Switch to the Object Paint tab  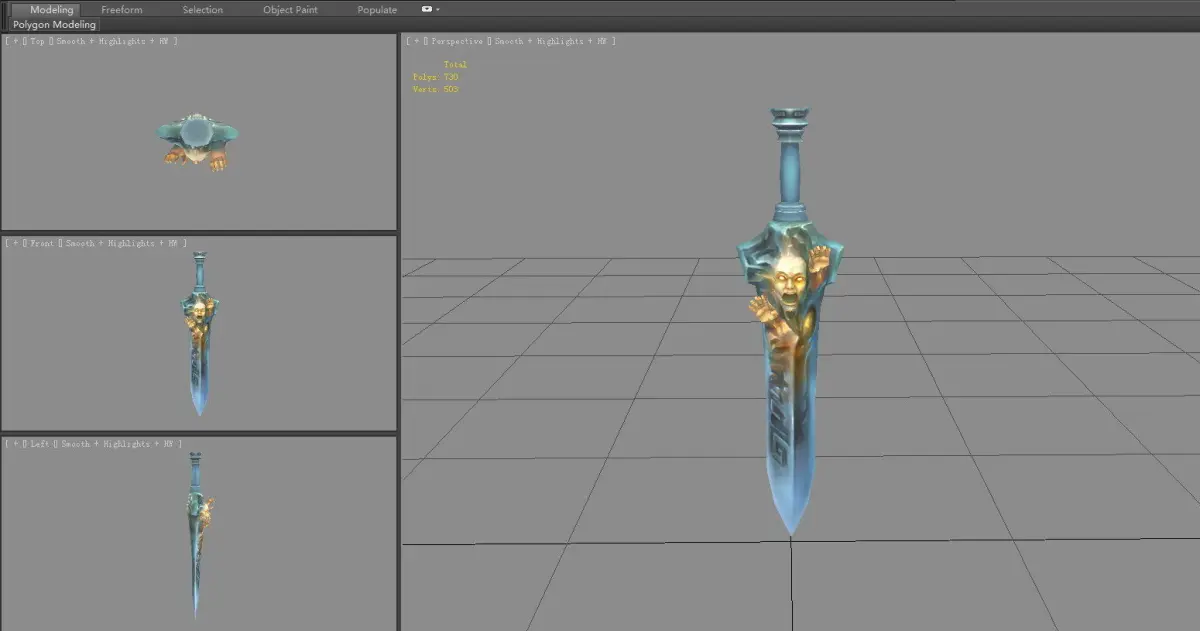click(x=290, y=10)
